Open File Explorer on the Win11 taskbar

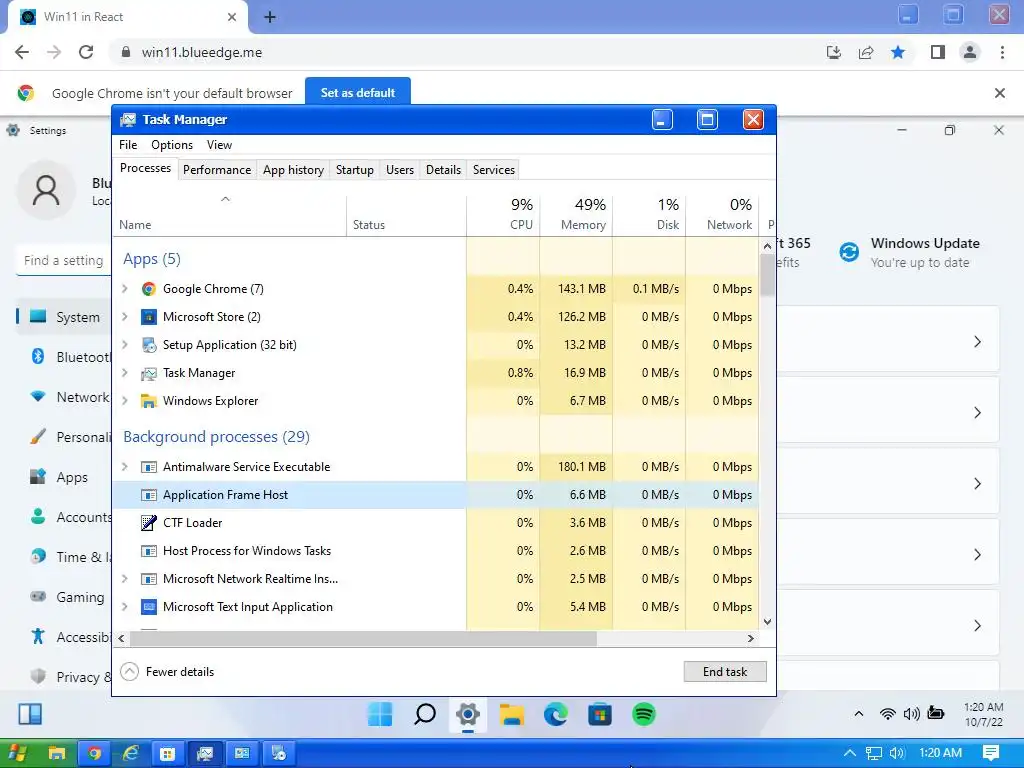pyautogui.click(x=512, y=714)
